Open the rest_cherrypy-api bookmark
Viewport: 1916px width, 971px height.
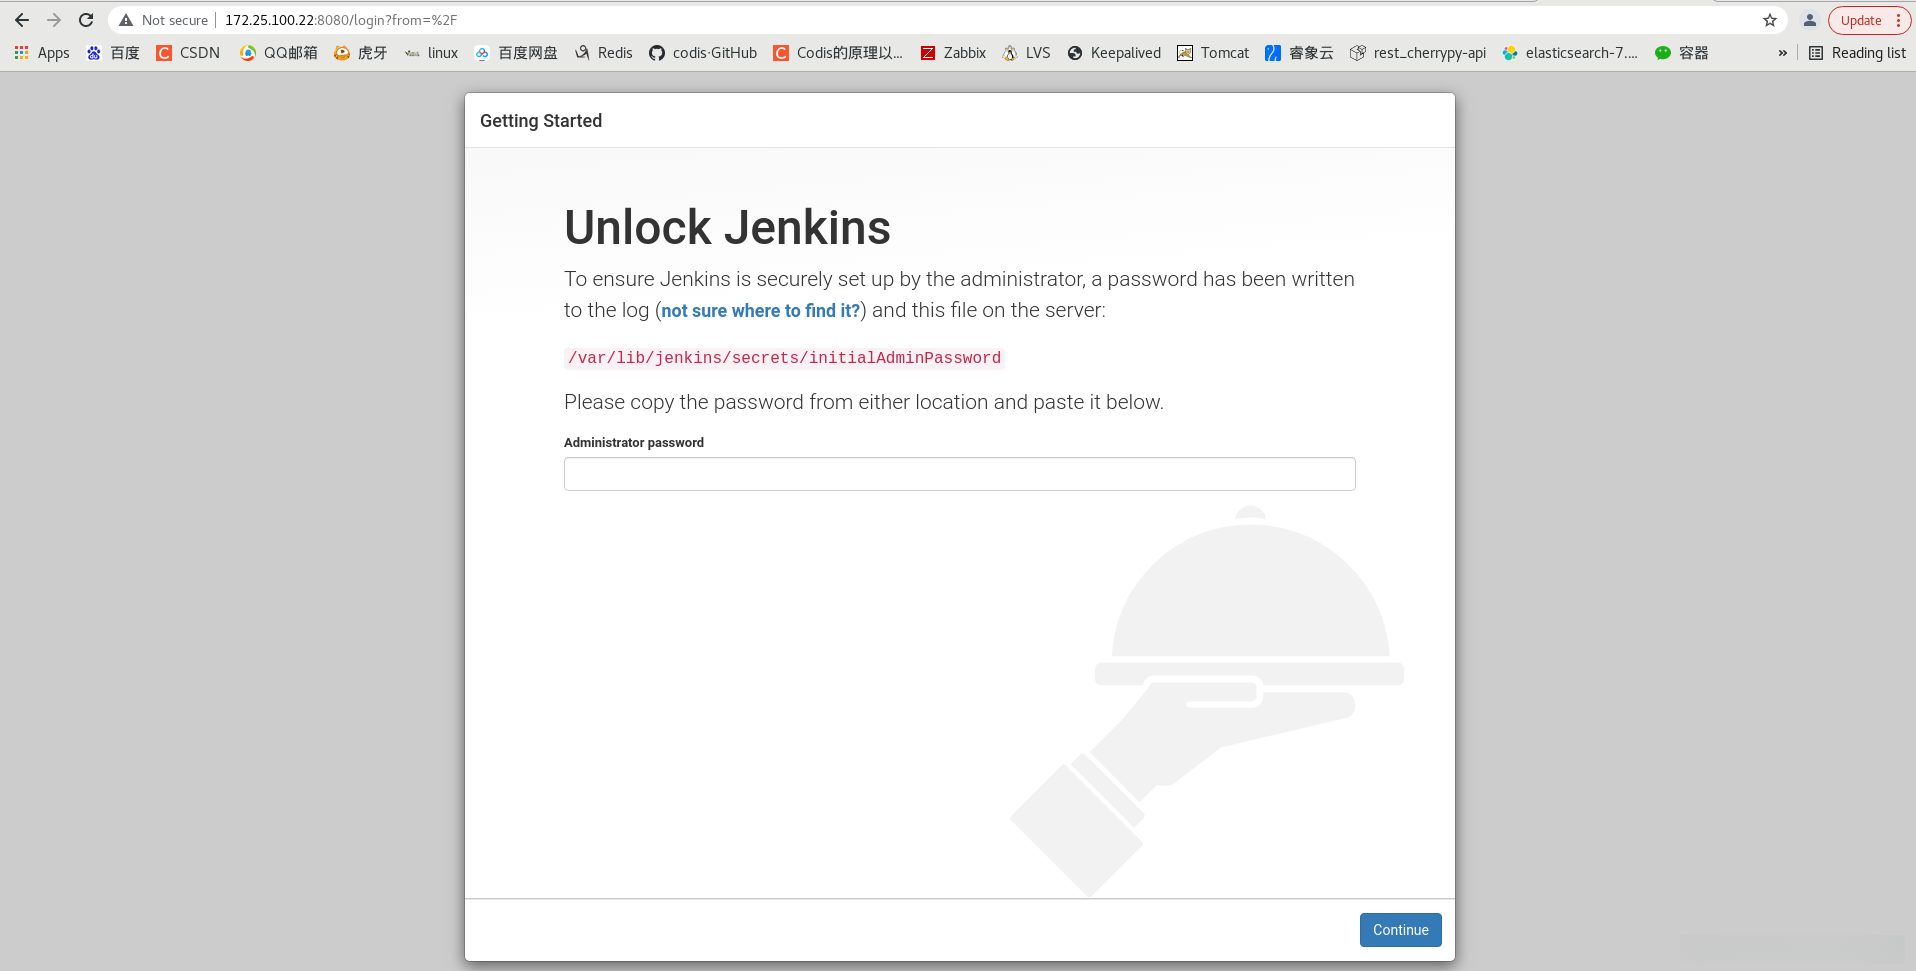(1418, 53)
